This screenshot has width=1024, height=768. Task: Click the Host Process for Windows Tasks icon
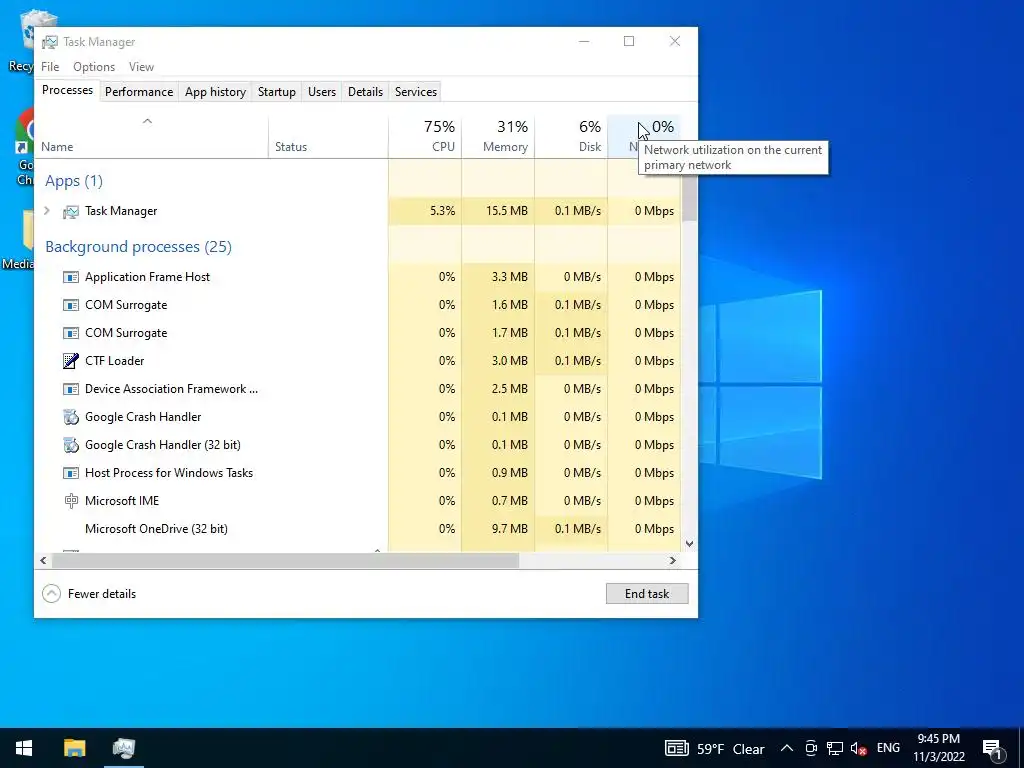pyautogui.click(x=71, y=473)
